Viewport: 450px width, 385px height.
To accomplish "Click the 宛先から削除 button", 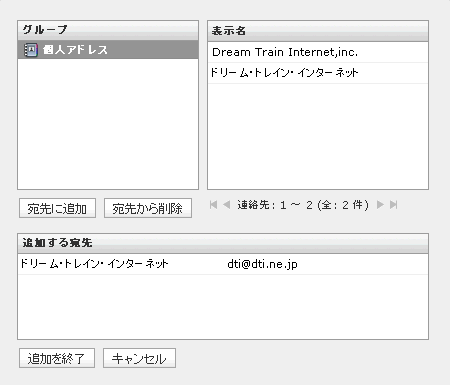I will pyautogui.click(x=148, y=208).
